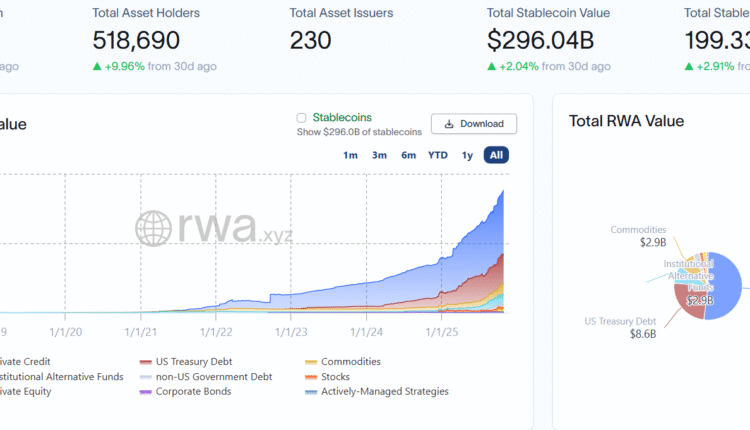
Task: Click the US Treasury Debt legend marker
Action: pyautogui.click(x=146, y=362)
